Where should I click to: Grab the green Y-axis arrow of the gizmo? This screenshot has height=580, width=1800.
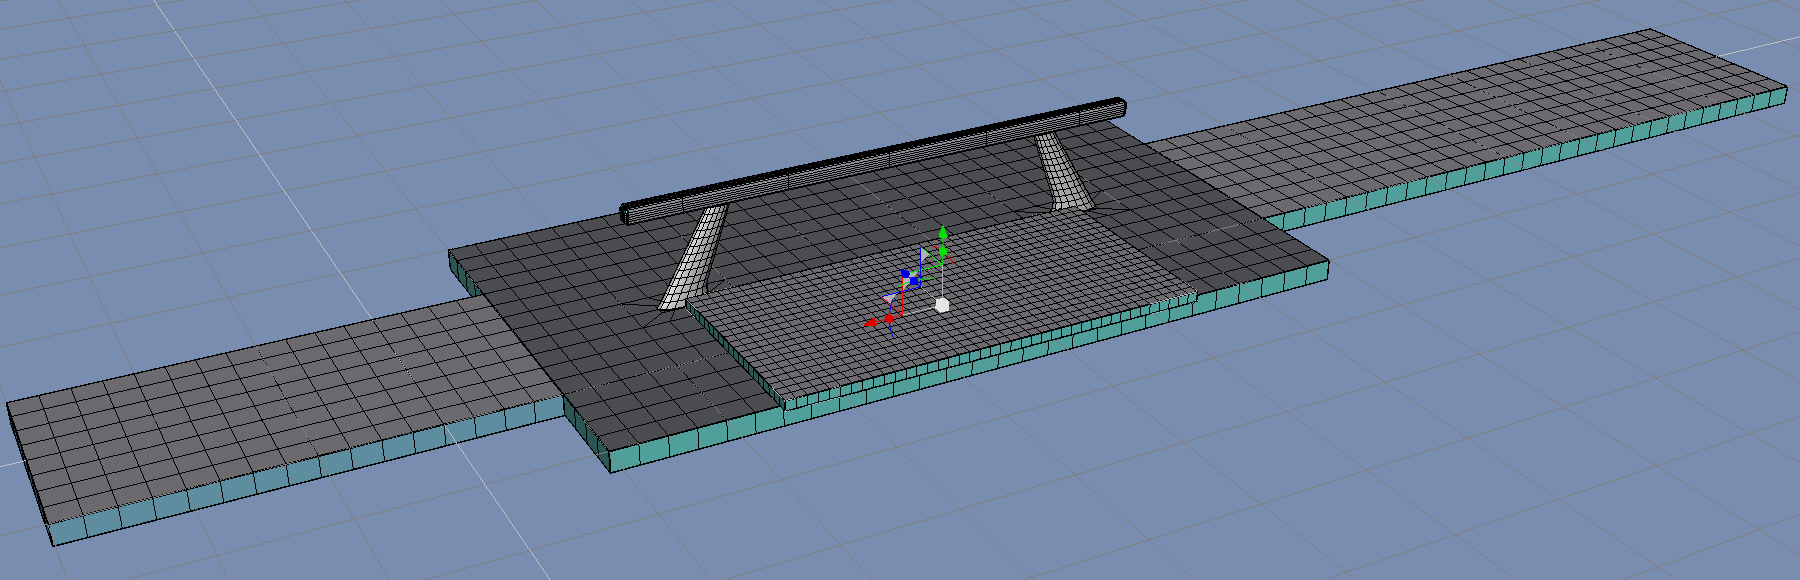coord(943,232)
